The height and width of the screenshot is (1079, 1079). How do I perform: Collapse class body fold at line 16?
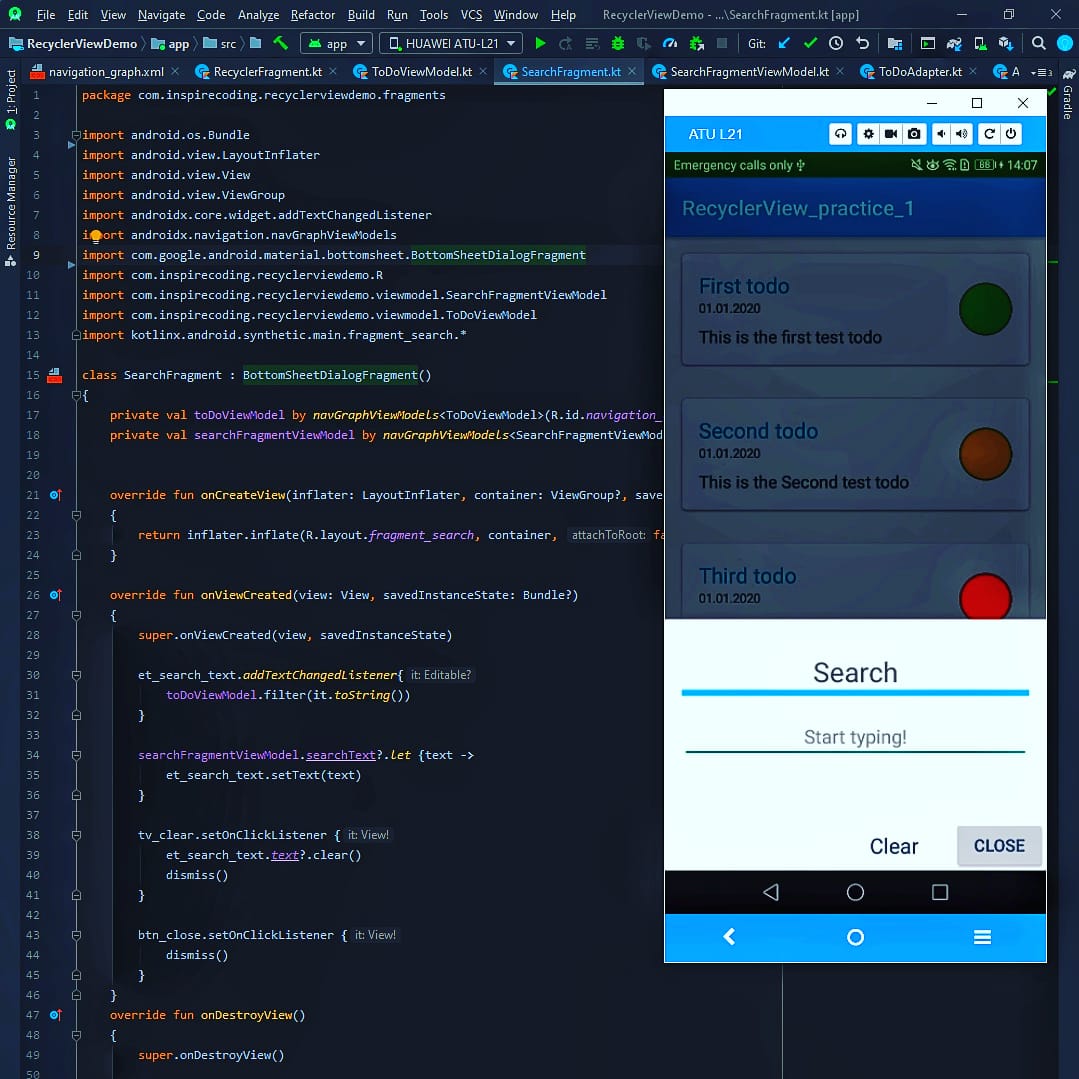click(76, 395)
